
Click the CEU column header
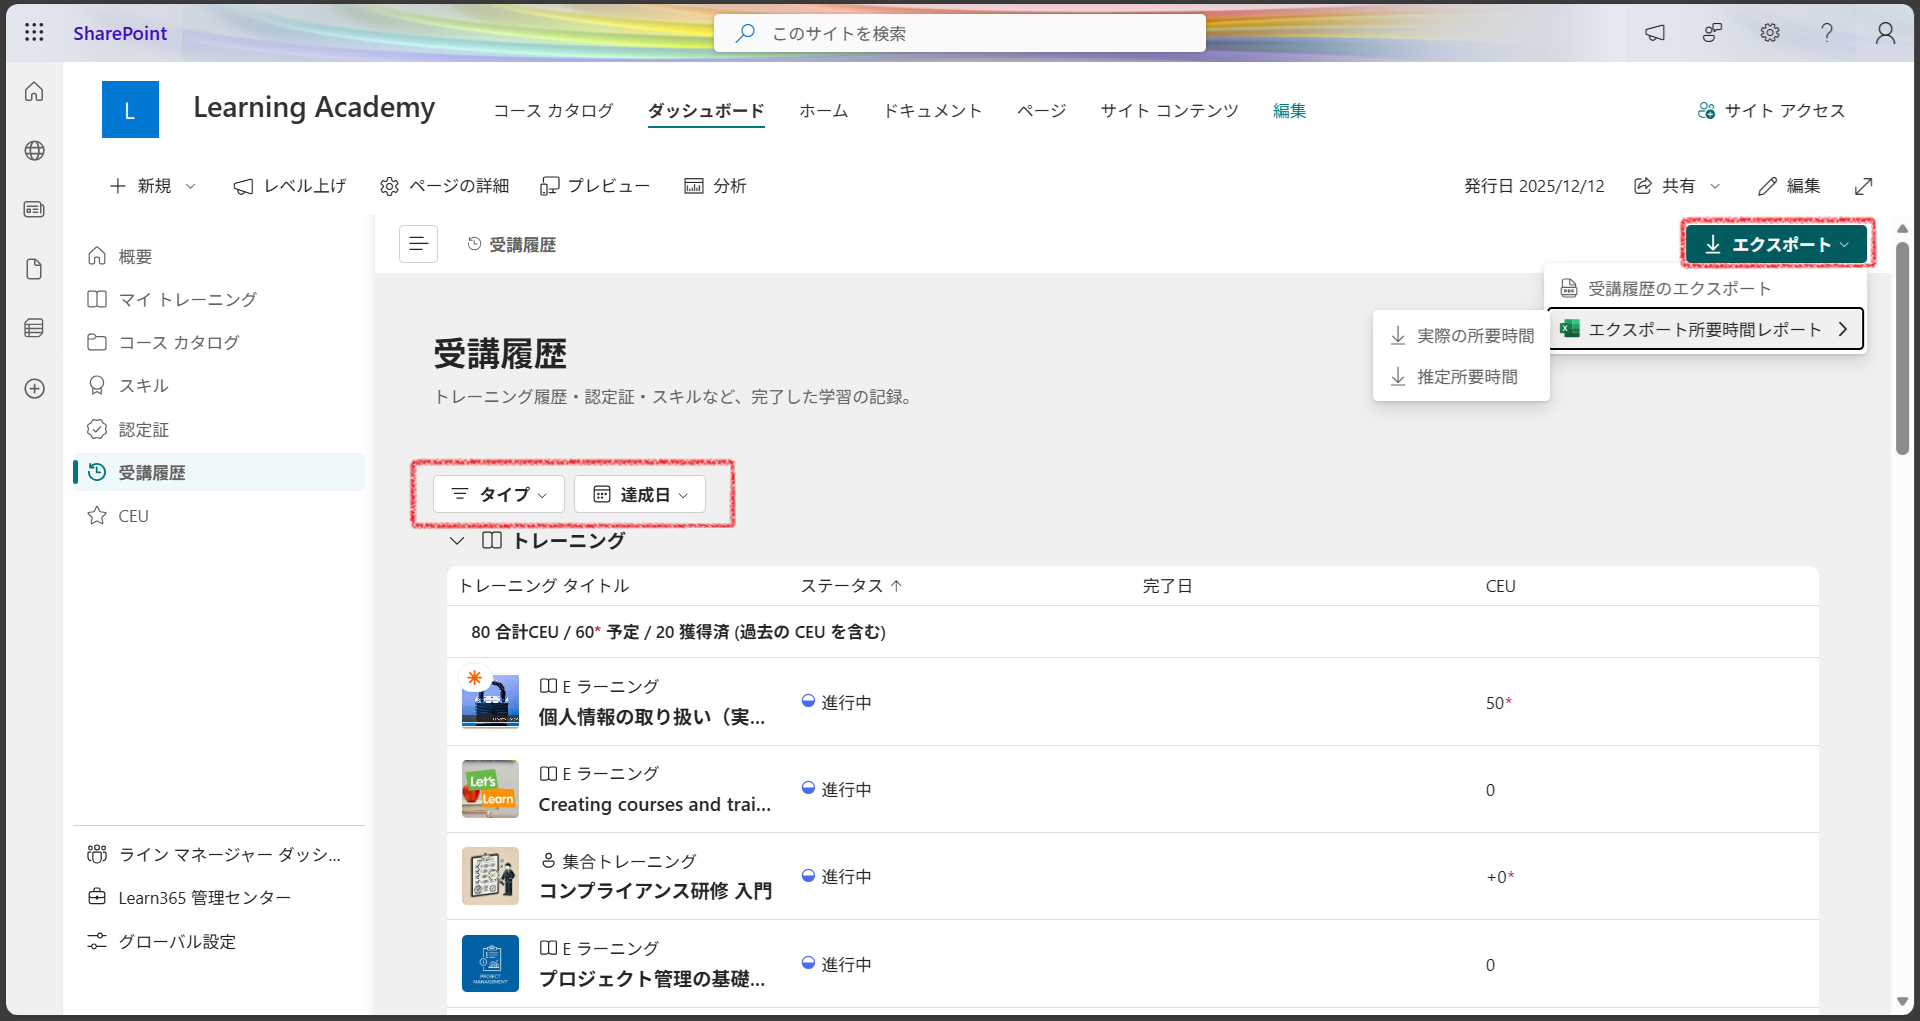[x=1500, y=586]
